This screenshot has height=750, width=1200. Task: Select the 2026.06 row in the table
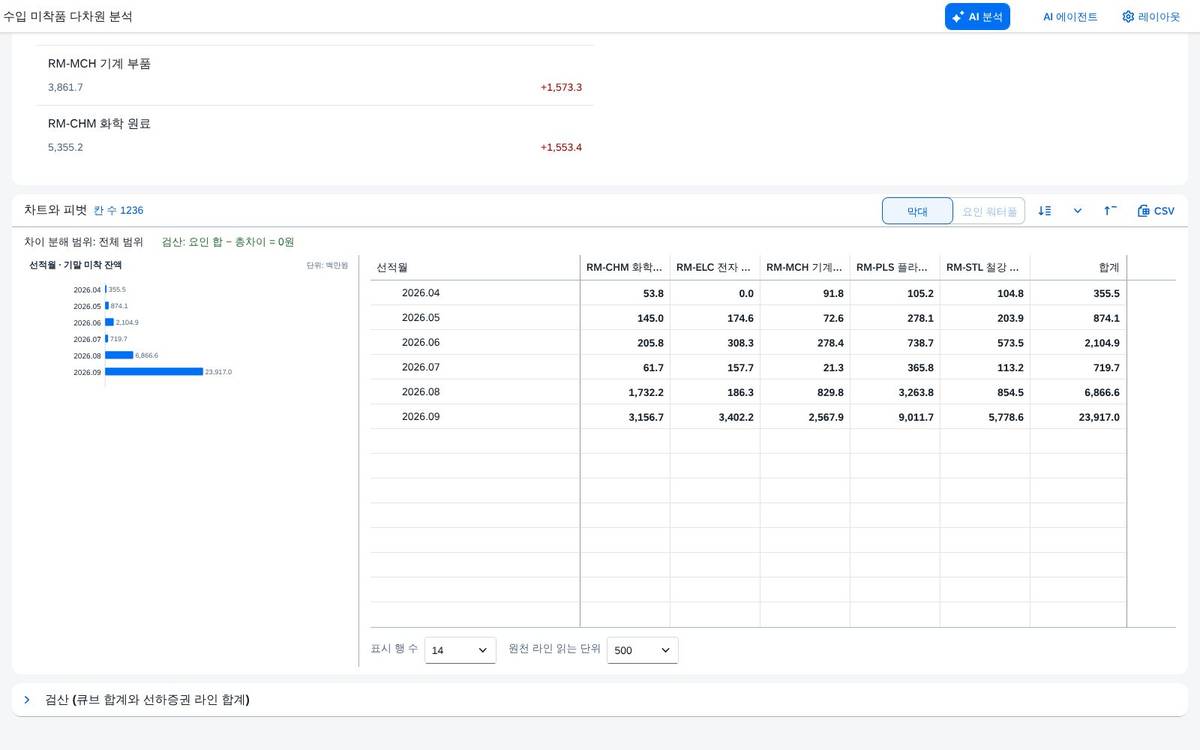tap(748, 342)
